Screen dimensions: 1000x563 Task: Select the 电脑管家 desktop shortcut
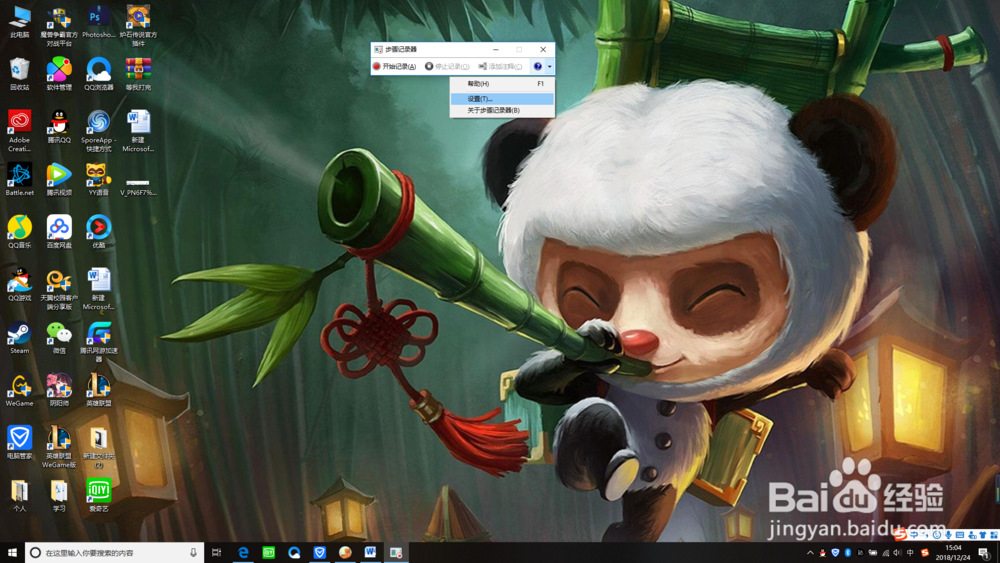coord(20,443)
